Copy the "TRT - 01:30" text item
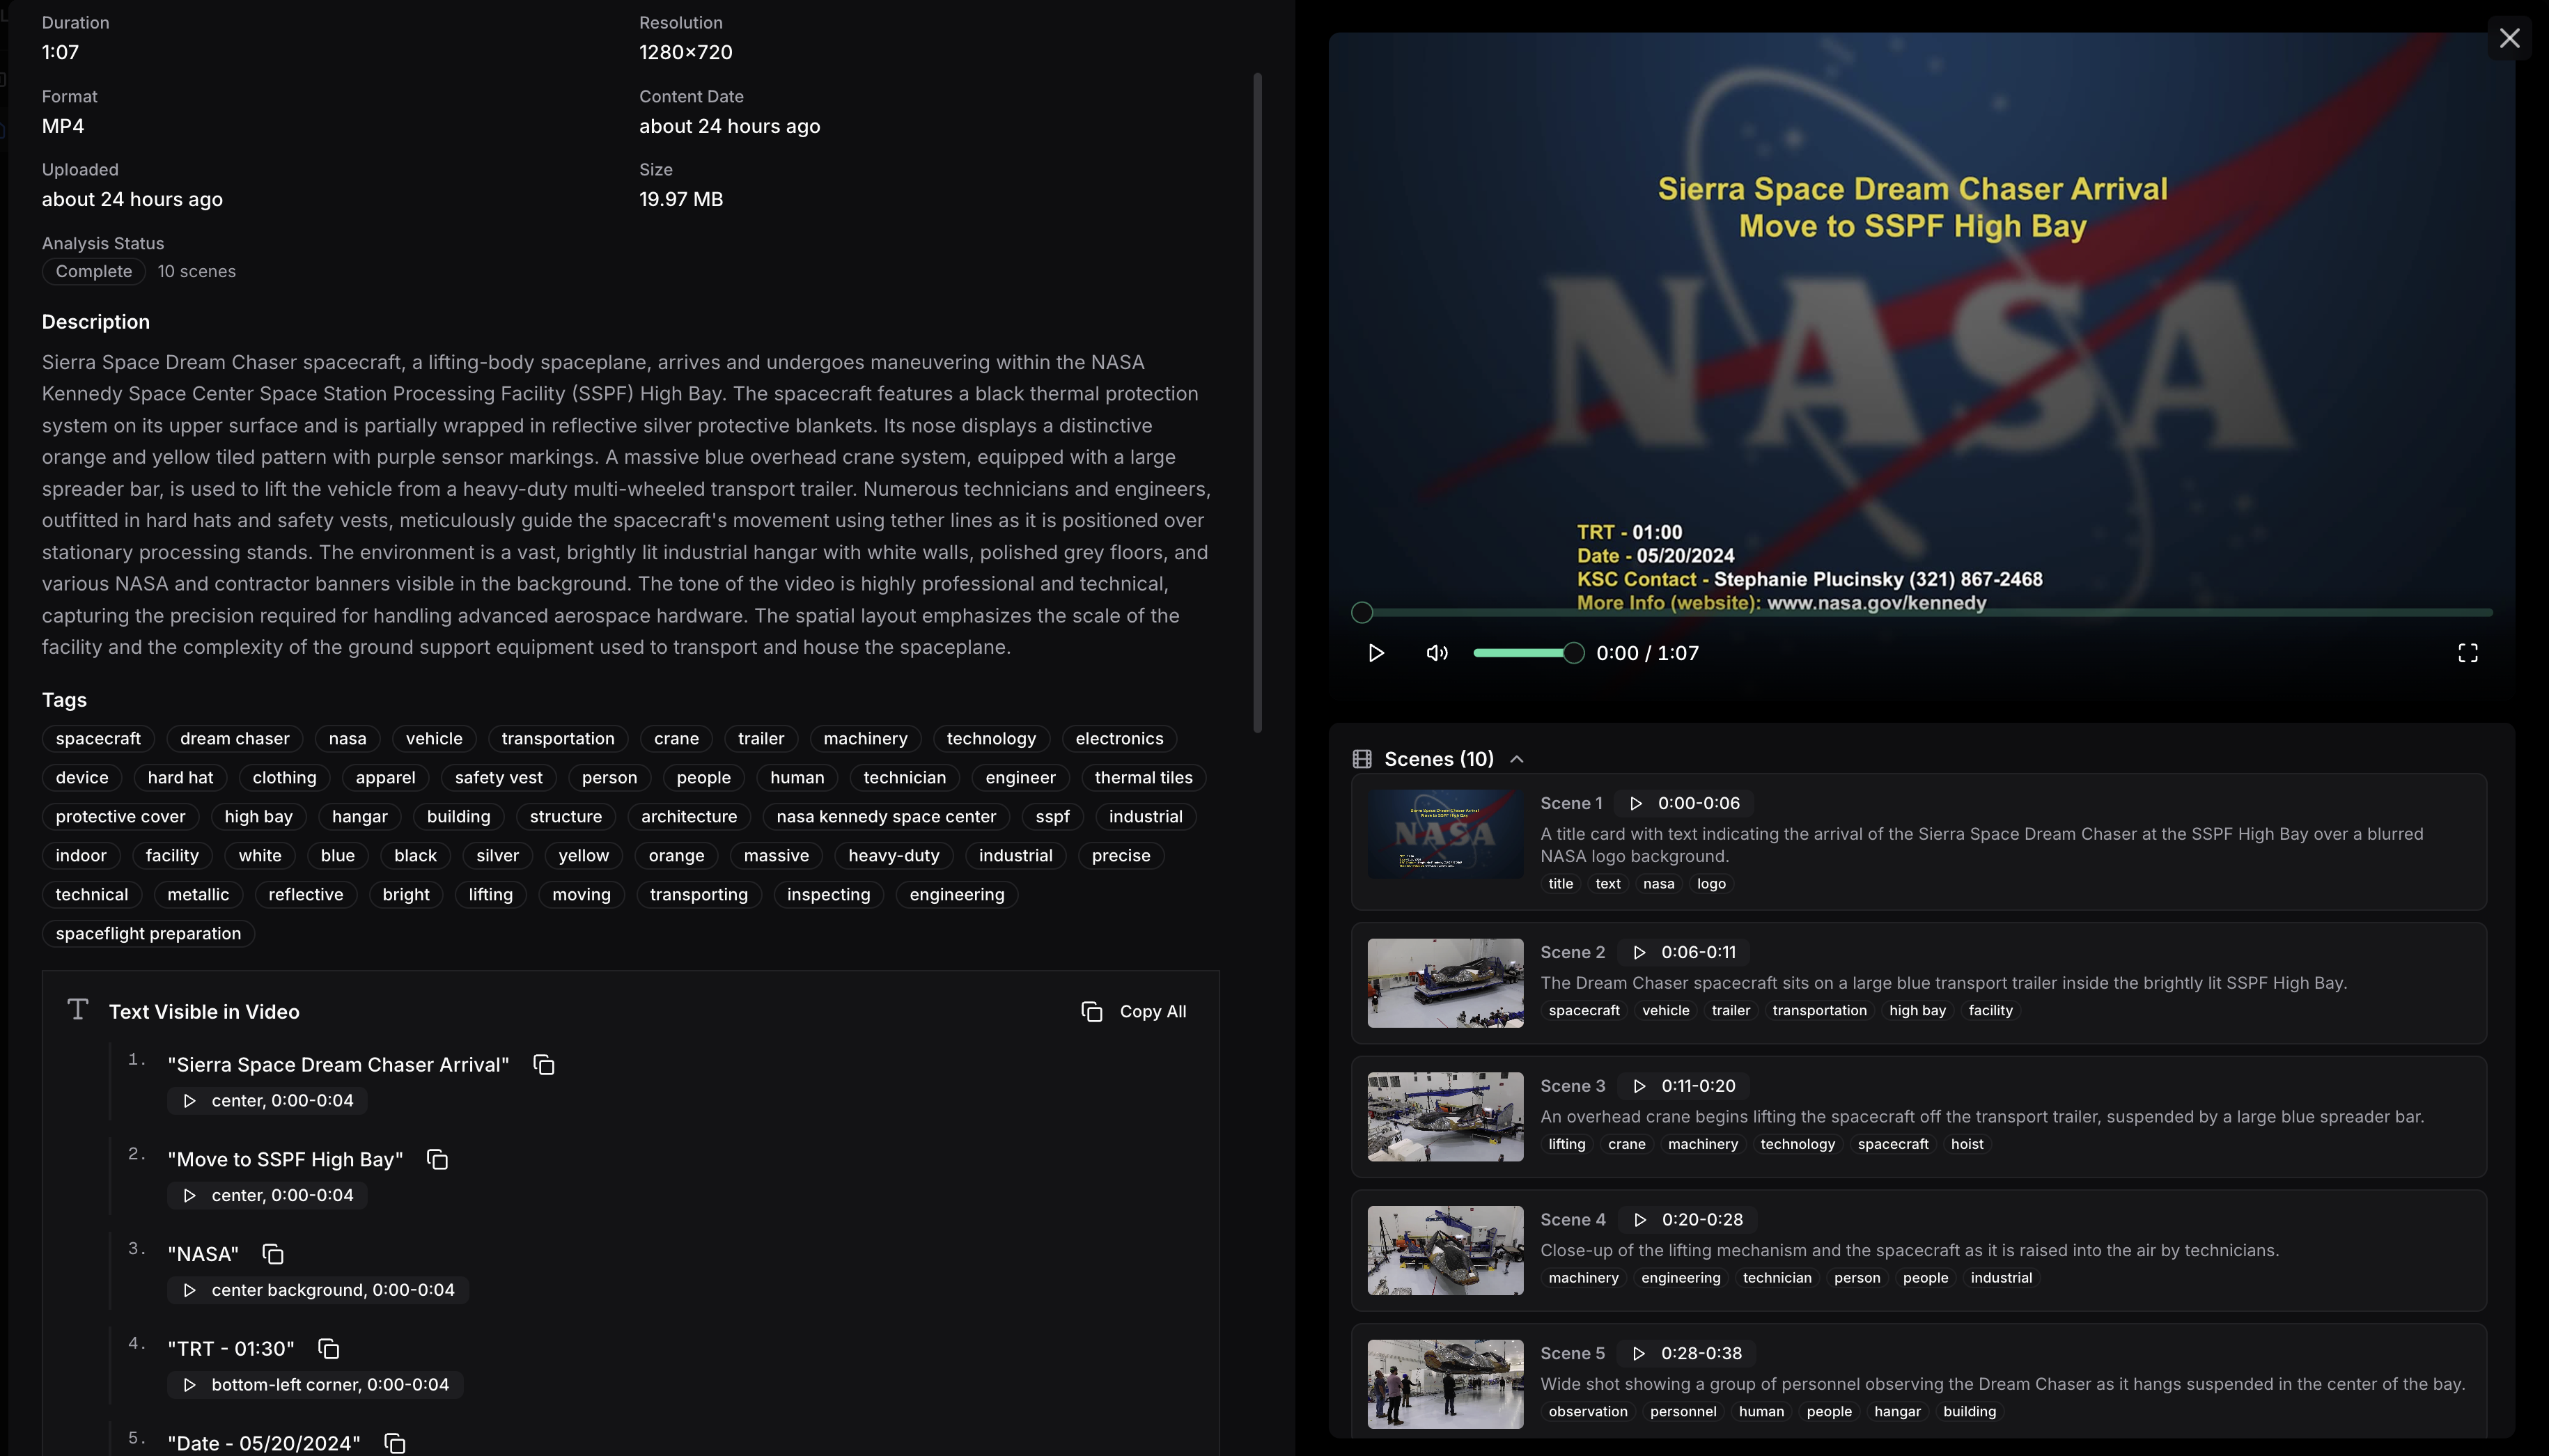Screen dimensions: 2549x1456 pyautogui.click(x=328, y=1347)
